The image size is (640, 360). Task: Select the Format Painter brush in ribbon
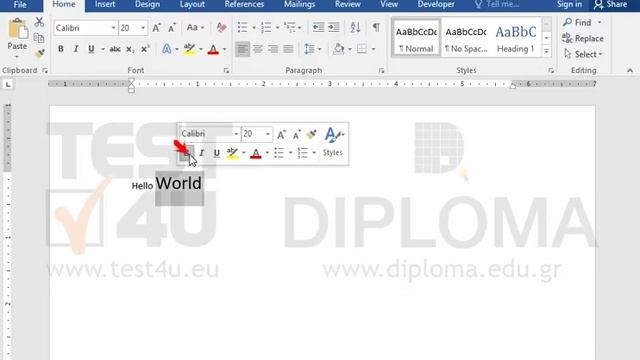tap(39, 53)
